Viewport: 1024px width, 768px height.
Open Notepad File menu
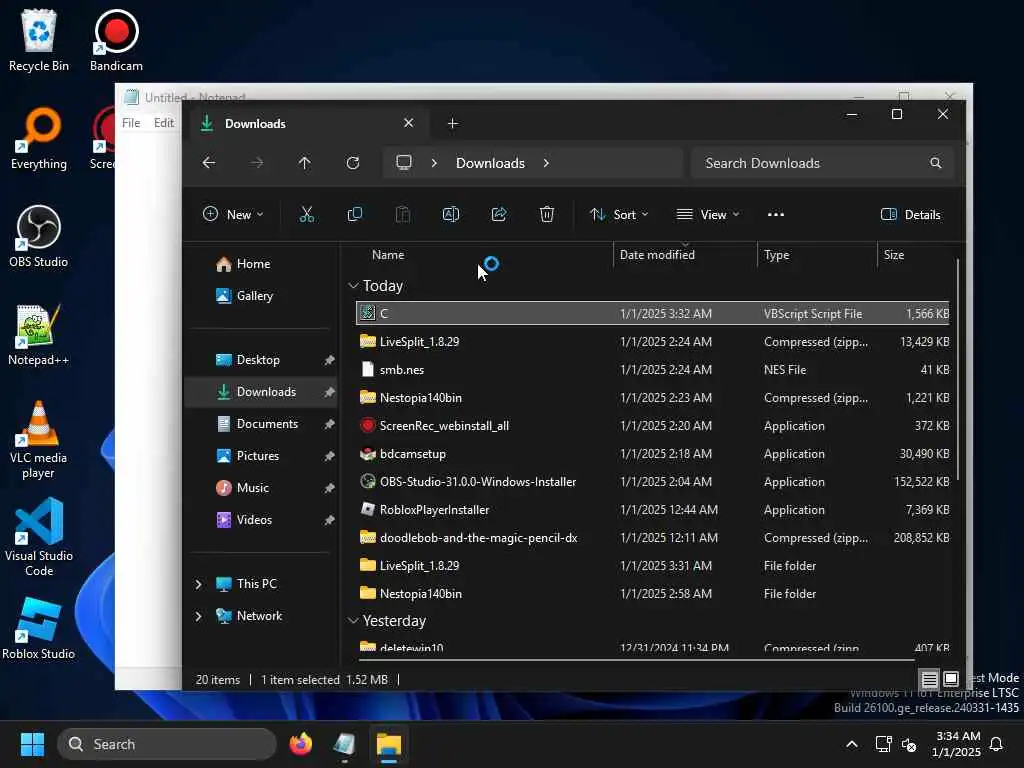(x=131, y=123)
